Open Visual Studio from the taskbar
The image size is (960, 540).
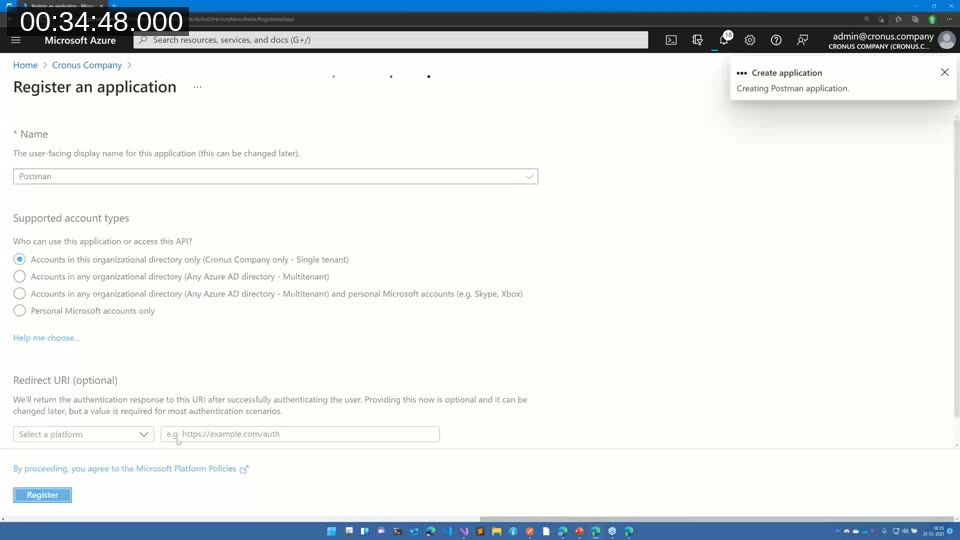point(463,531)
